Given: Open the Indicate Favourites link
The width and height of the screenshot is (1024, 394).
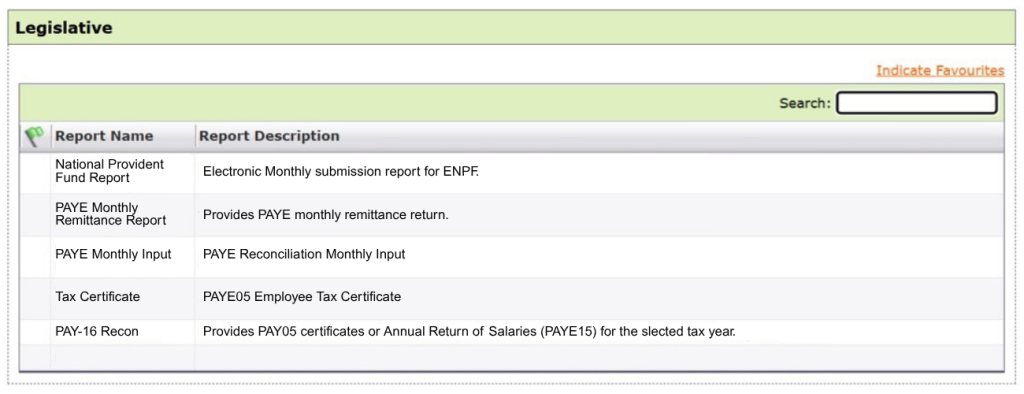Looking at the screenshot, I should (940, 71).
